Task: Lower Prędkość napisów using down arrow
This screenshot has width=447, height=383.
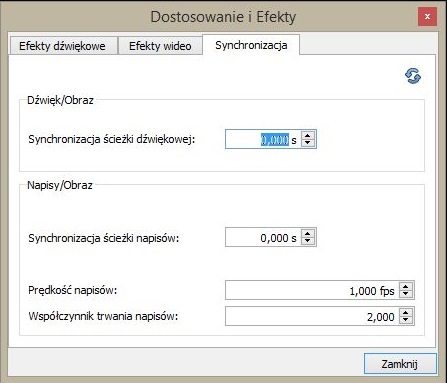Action: pos(406,294)
